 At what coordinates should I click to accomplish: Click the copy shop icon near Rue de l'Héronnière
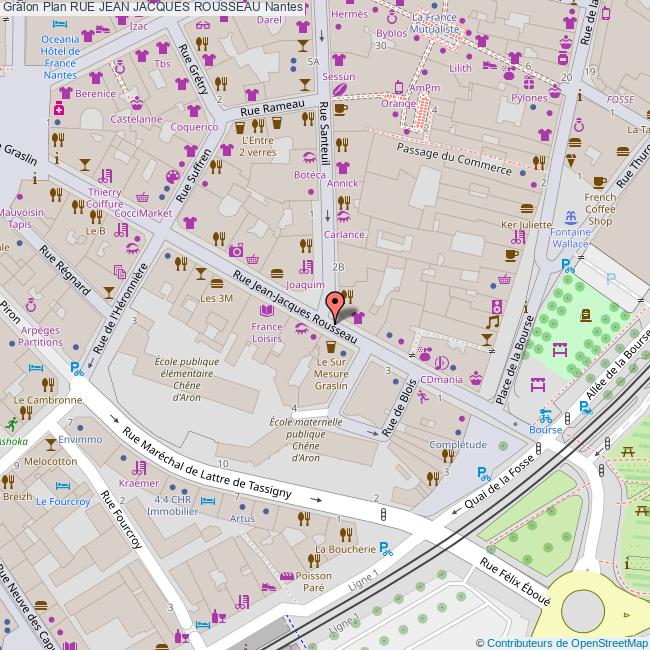pos(120,272)
